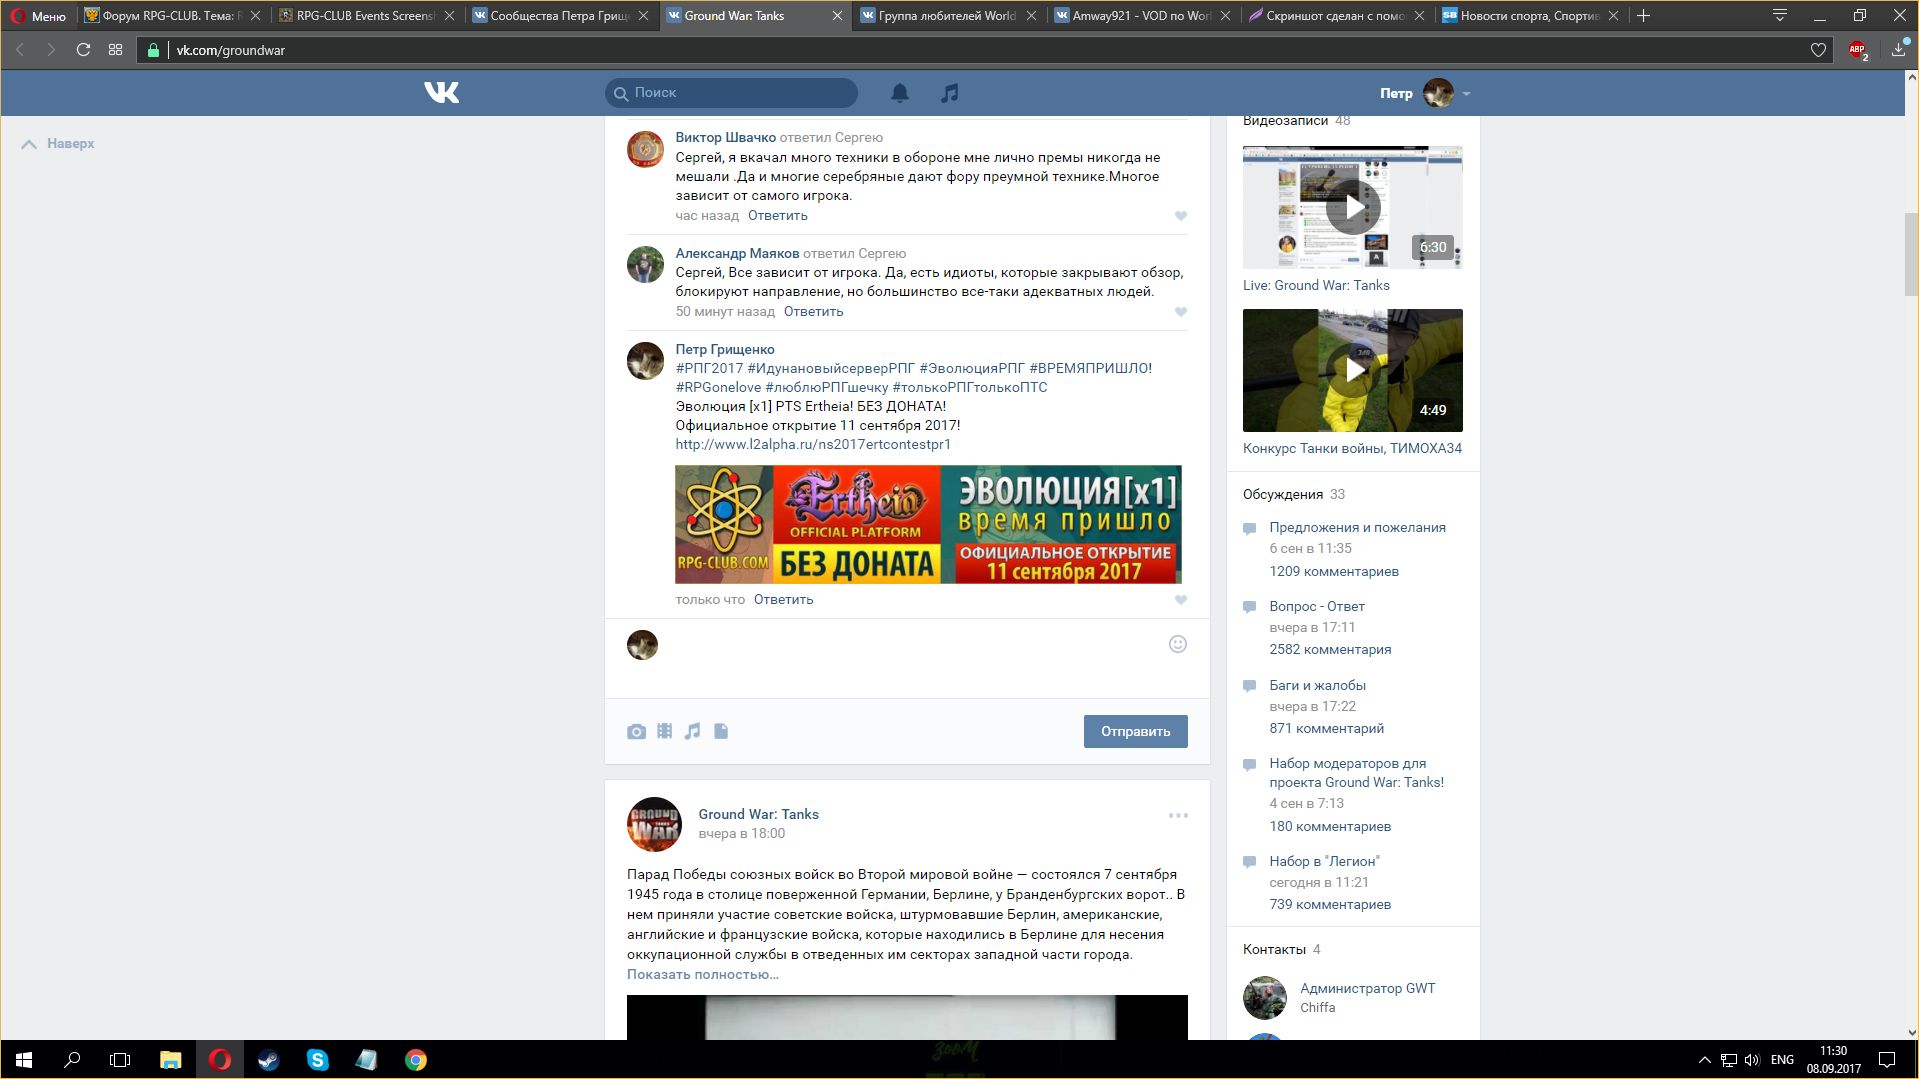Click the Отправить button
The height and width of the screenshot is (1079, 1919).
(1135, 731)
